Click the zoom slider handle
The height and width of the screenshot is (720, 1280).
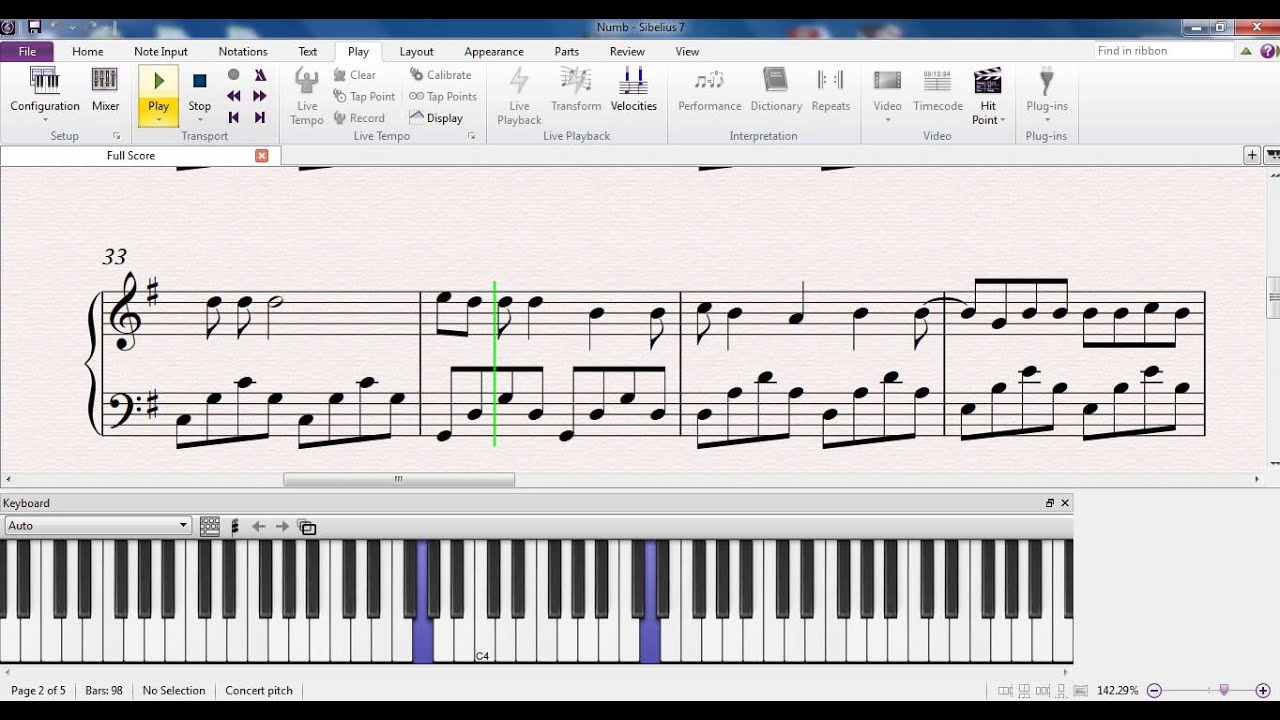pos(1223,690)
